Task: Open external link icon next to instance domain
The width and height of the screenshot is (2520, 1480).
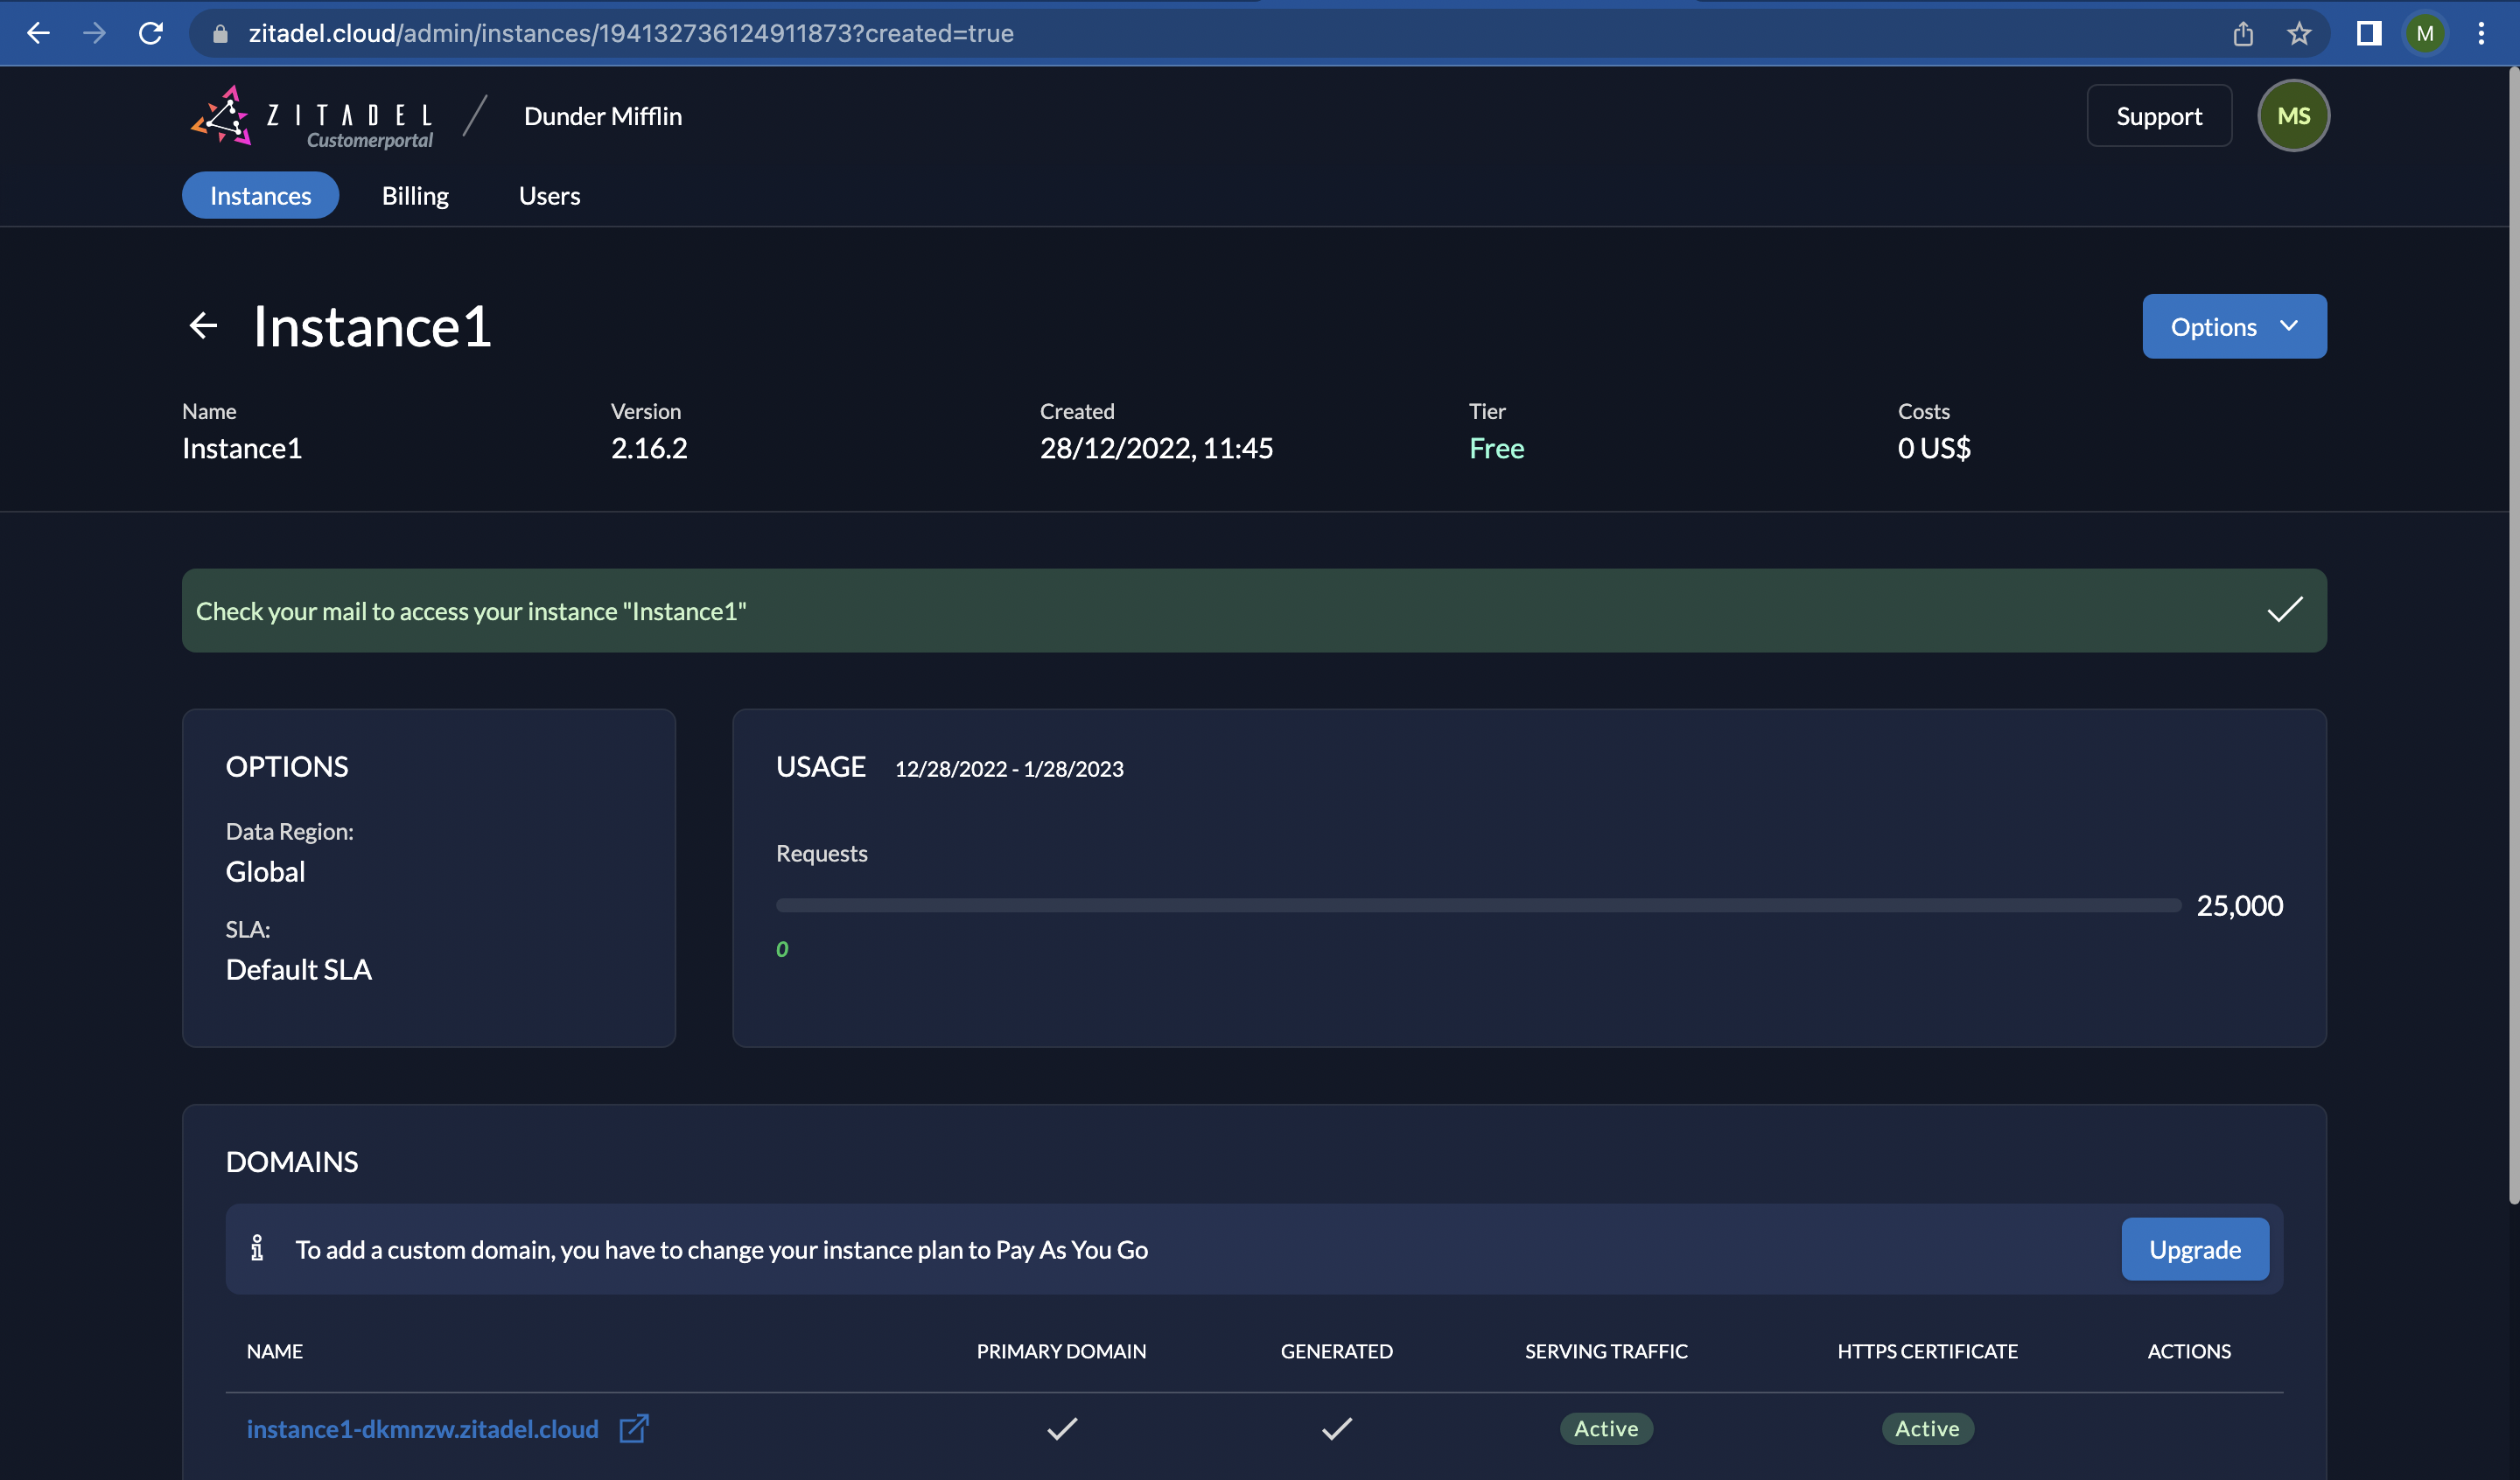Action: click(633, 1428)
